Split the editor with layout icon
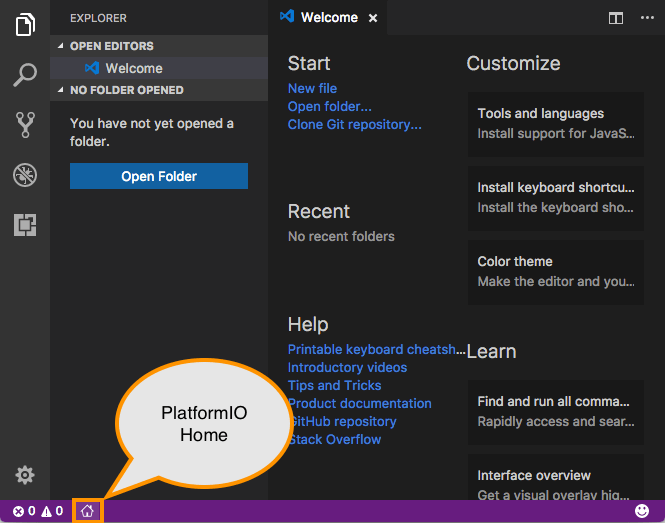The width and height of the screenshot is (665, 523). (x=616, y=18)
